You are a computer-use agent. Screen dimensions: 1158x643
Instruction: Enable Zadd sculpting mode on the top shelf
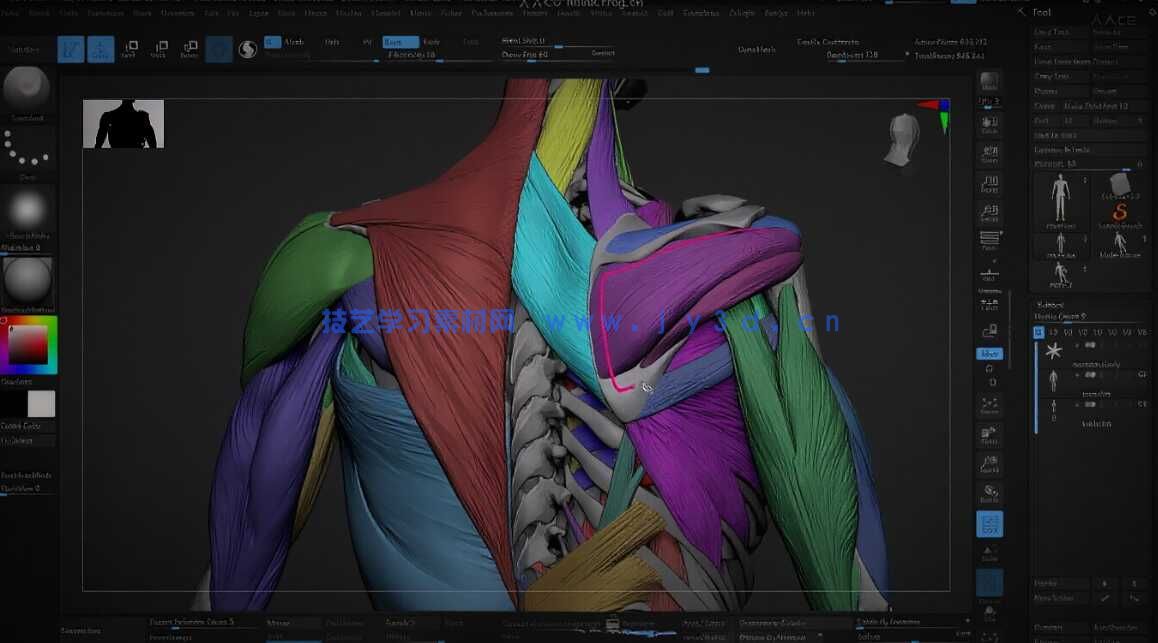pos(399,43)
